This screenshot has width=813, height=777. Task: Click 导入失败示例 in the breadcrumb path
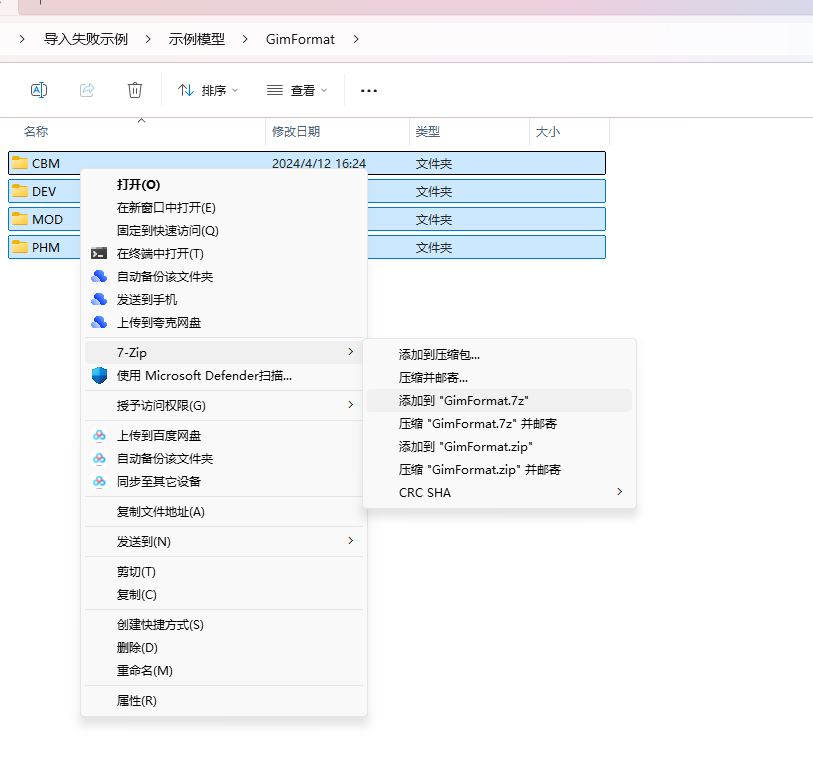[x=86, y=39]
